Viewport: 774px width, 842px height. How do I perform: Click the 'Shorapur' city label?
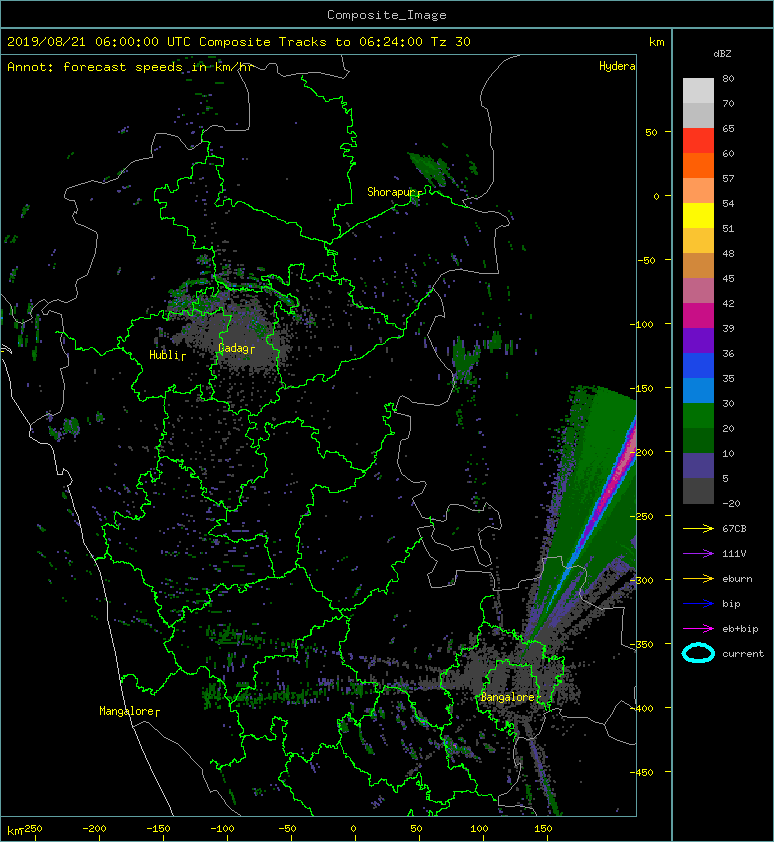(x=392, y=192)
